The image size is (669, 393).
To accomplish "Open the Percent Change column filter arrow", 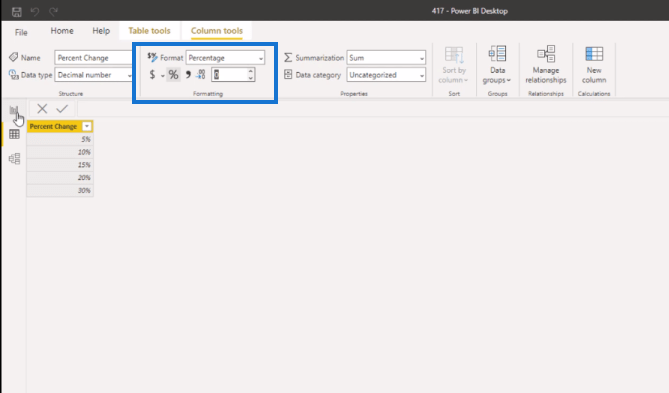I will click(x=87, y=126).
